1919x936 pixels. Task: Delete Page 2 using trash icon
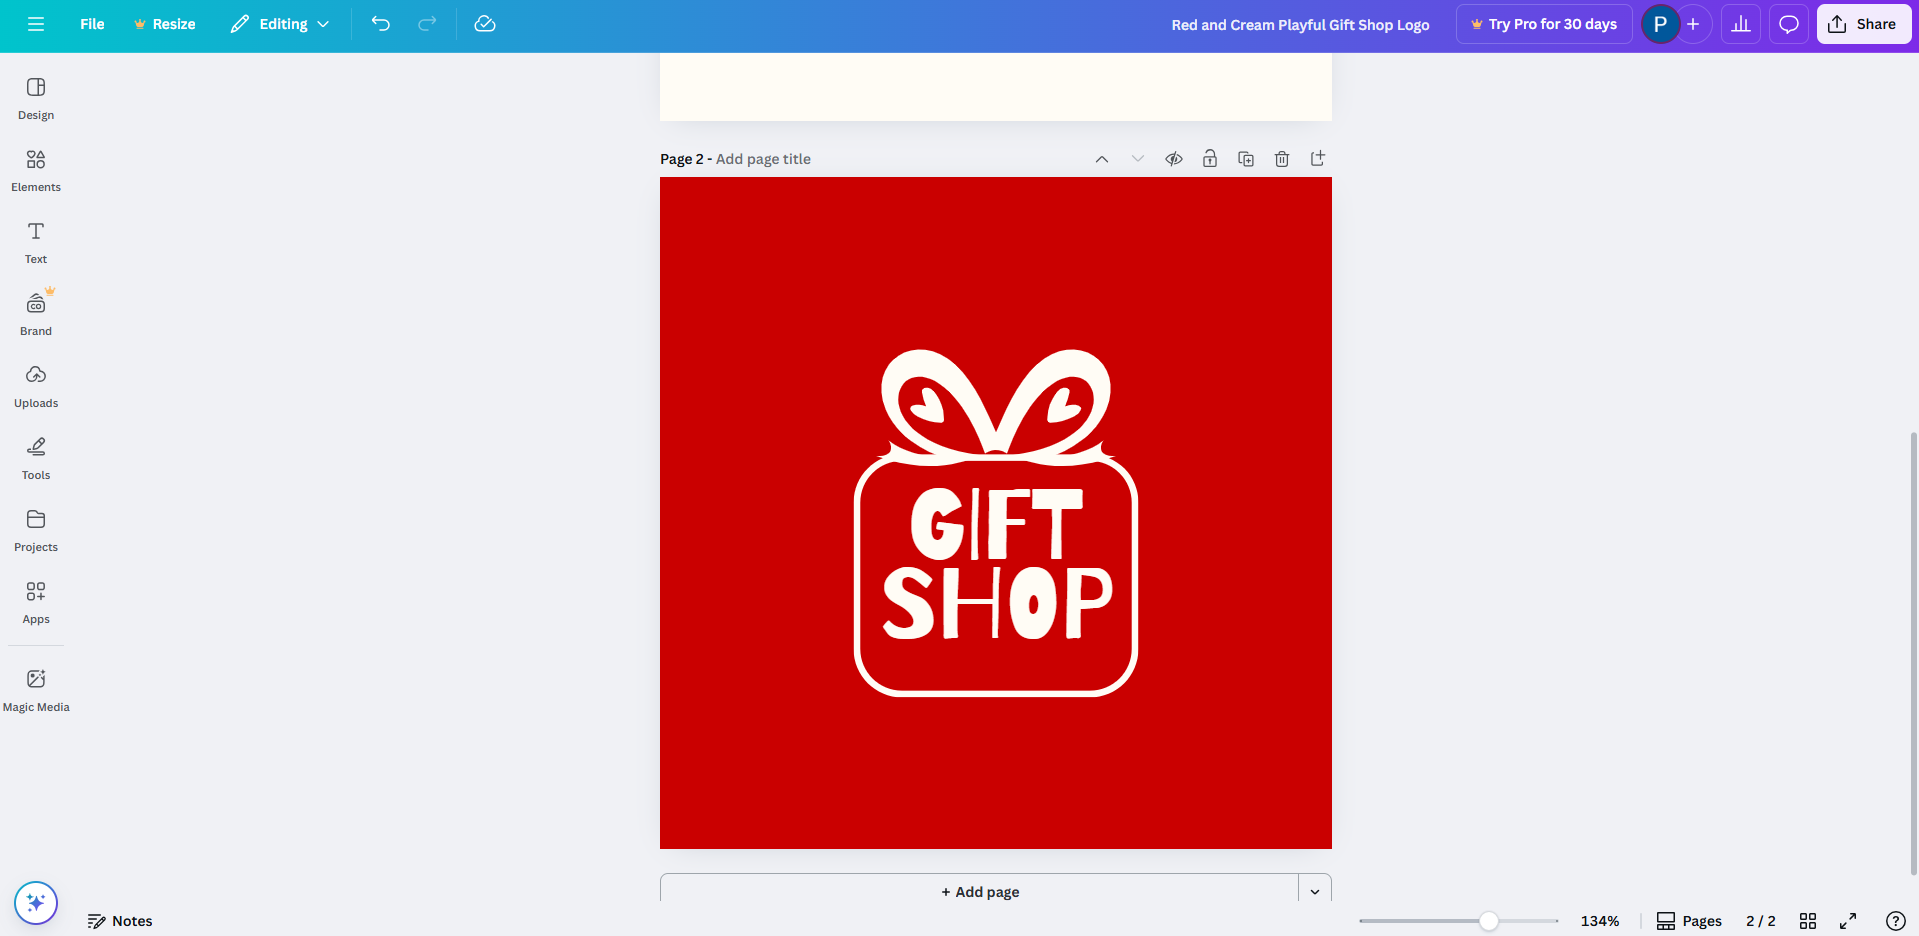(x=1282, y=159)
